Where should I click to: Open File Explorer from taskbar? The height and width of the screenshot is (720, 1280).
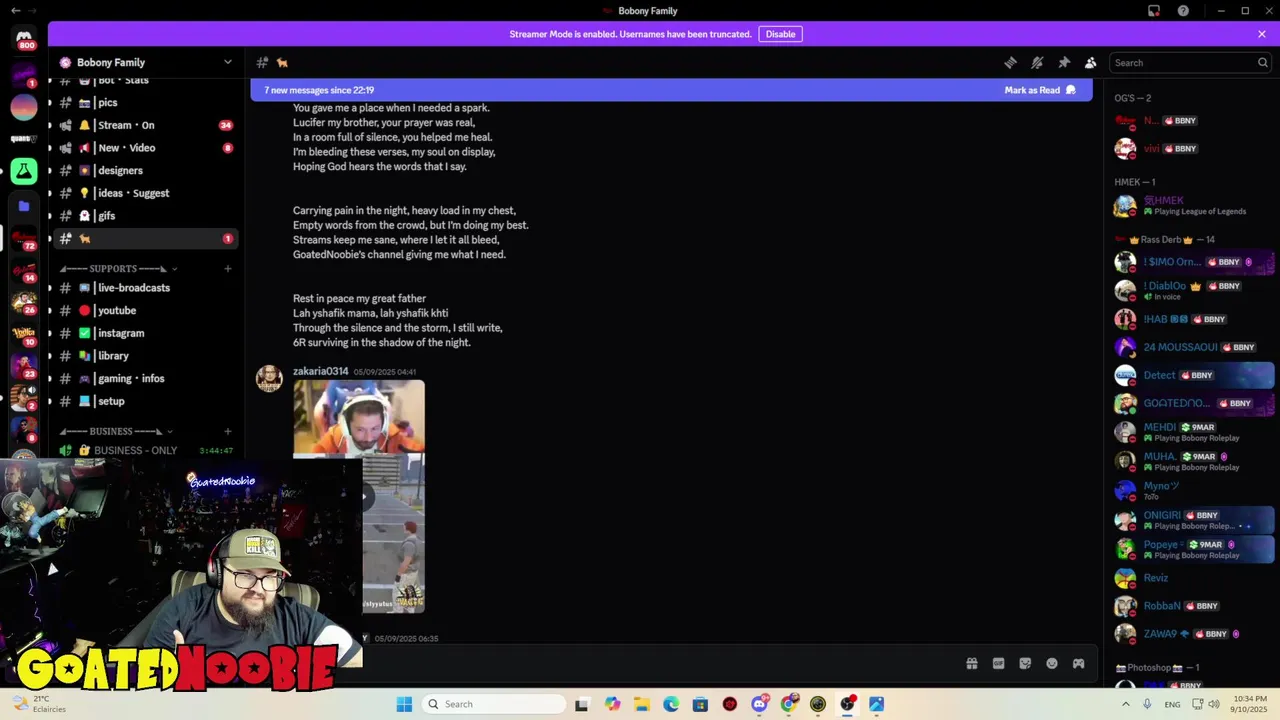click(x=641, y=704)
